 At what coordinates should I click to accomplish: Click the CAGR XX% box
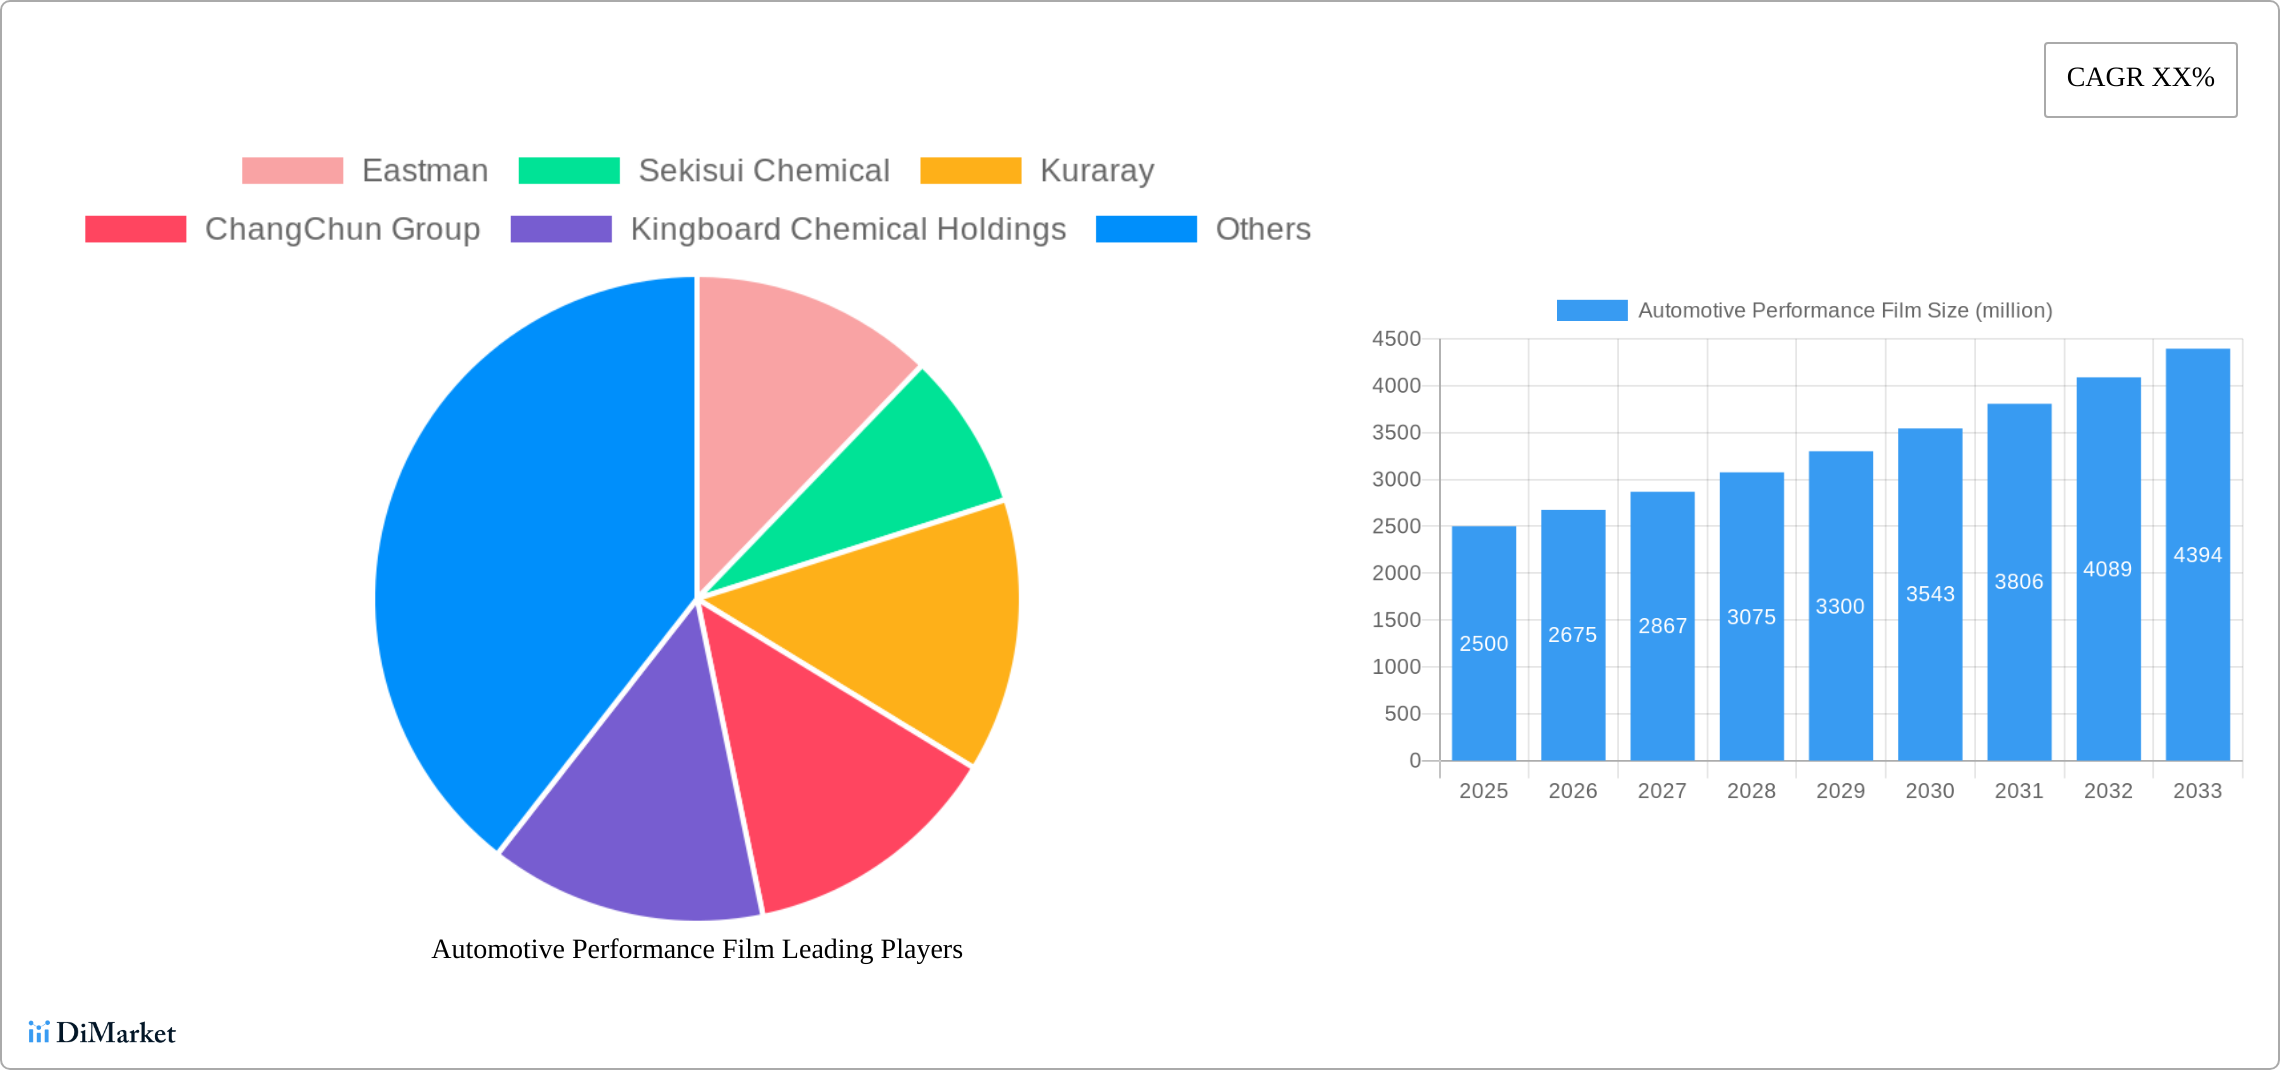2139,78
